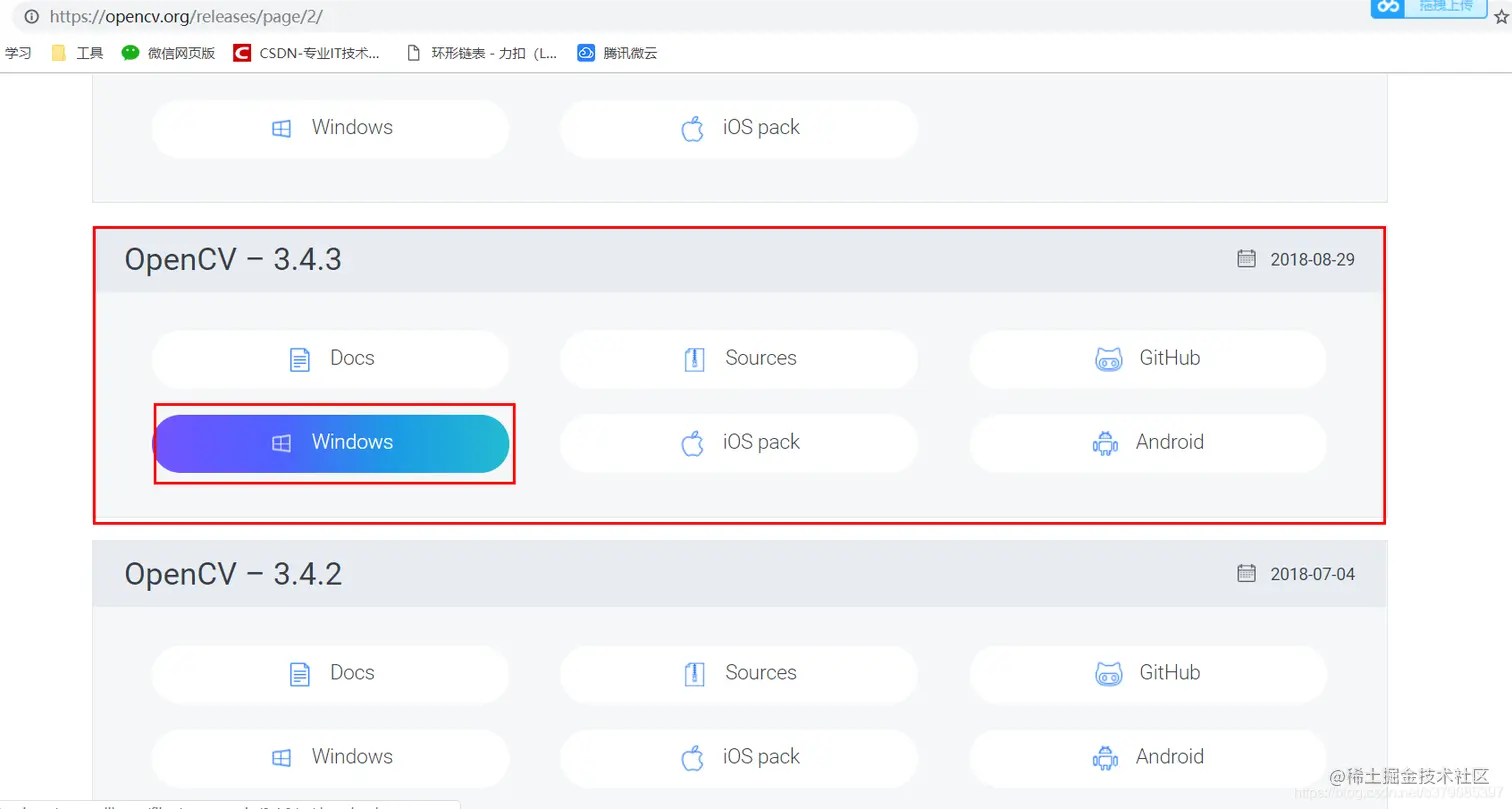Open Docs for OpenCV 3.4.2

click(331, 673)
